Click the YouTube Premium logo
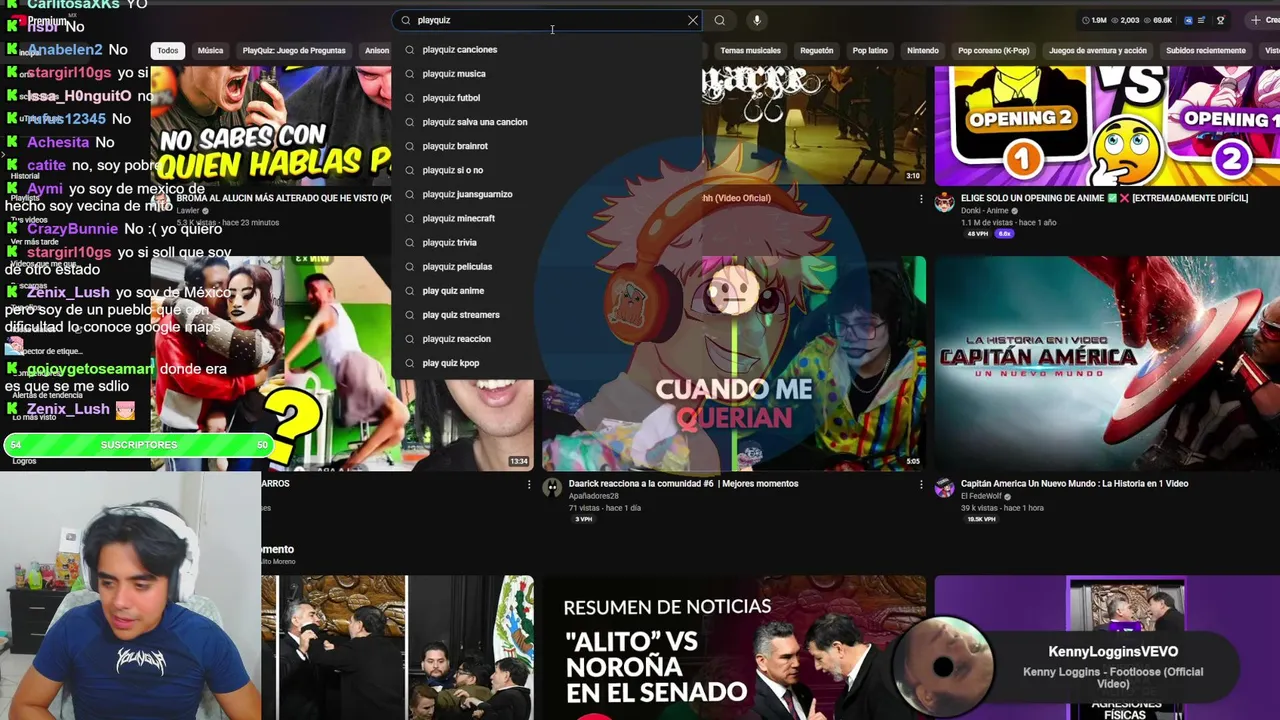Viewport: 1280px width, 720px height. tap(42, 20)
